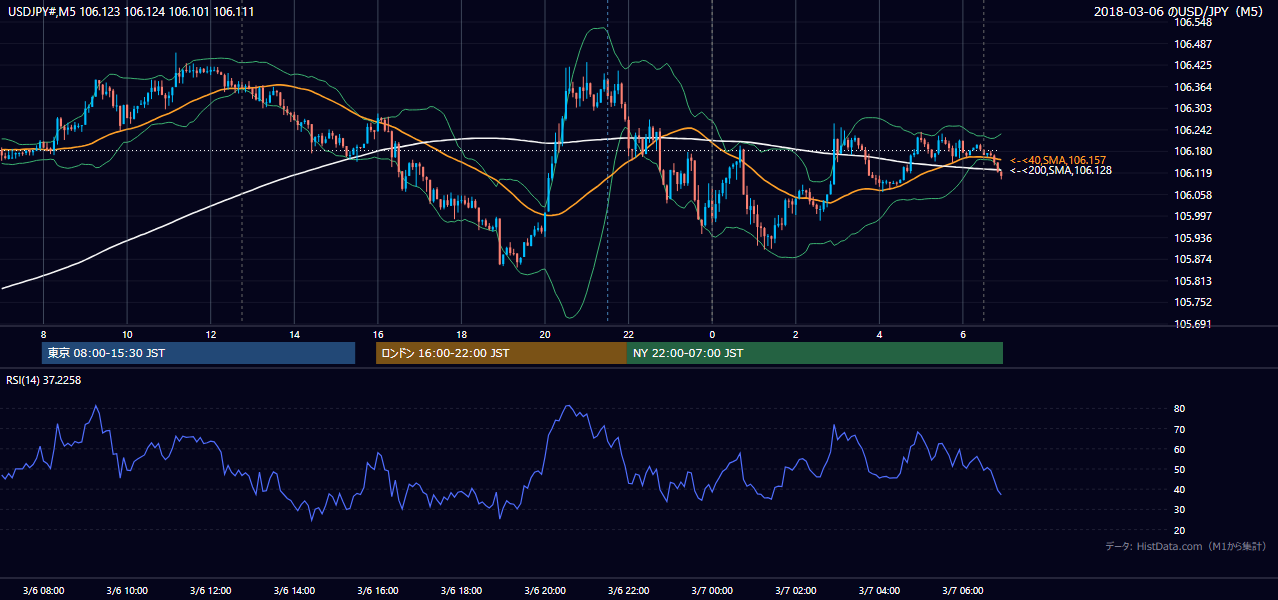Click the 106.058 price axis value
1278x600 pixels.
[x=1193, y=195]
